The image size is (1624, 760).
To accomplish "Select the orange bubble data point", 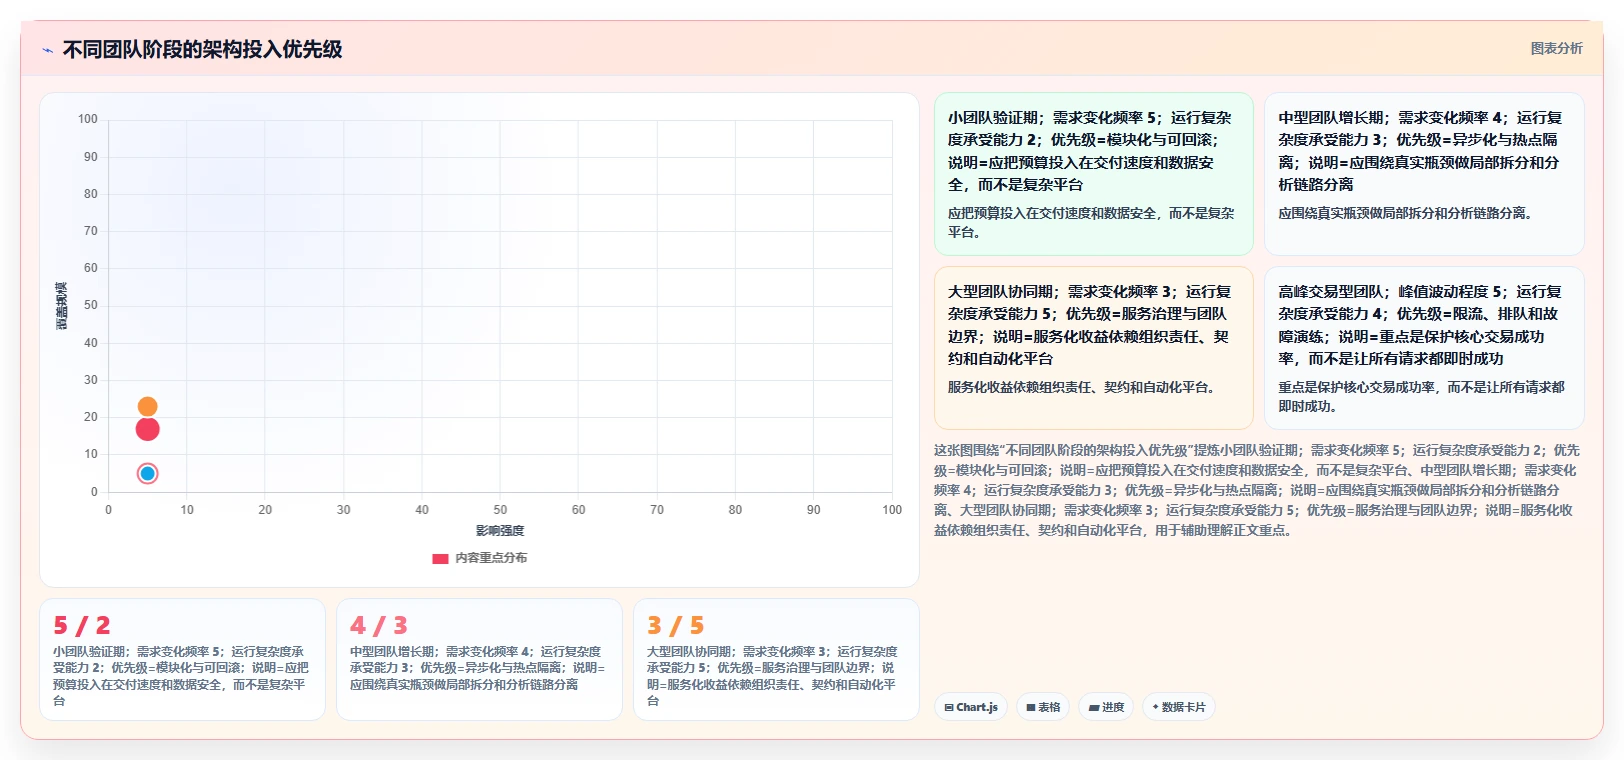I will click(x=147, y=406).
